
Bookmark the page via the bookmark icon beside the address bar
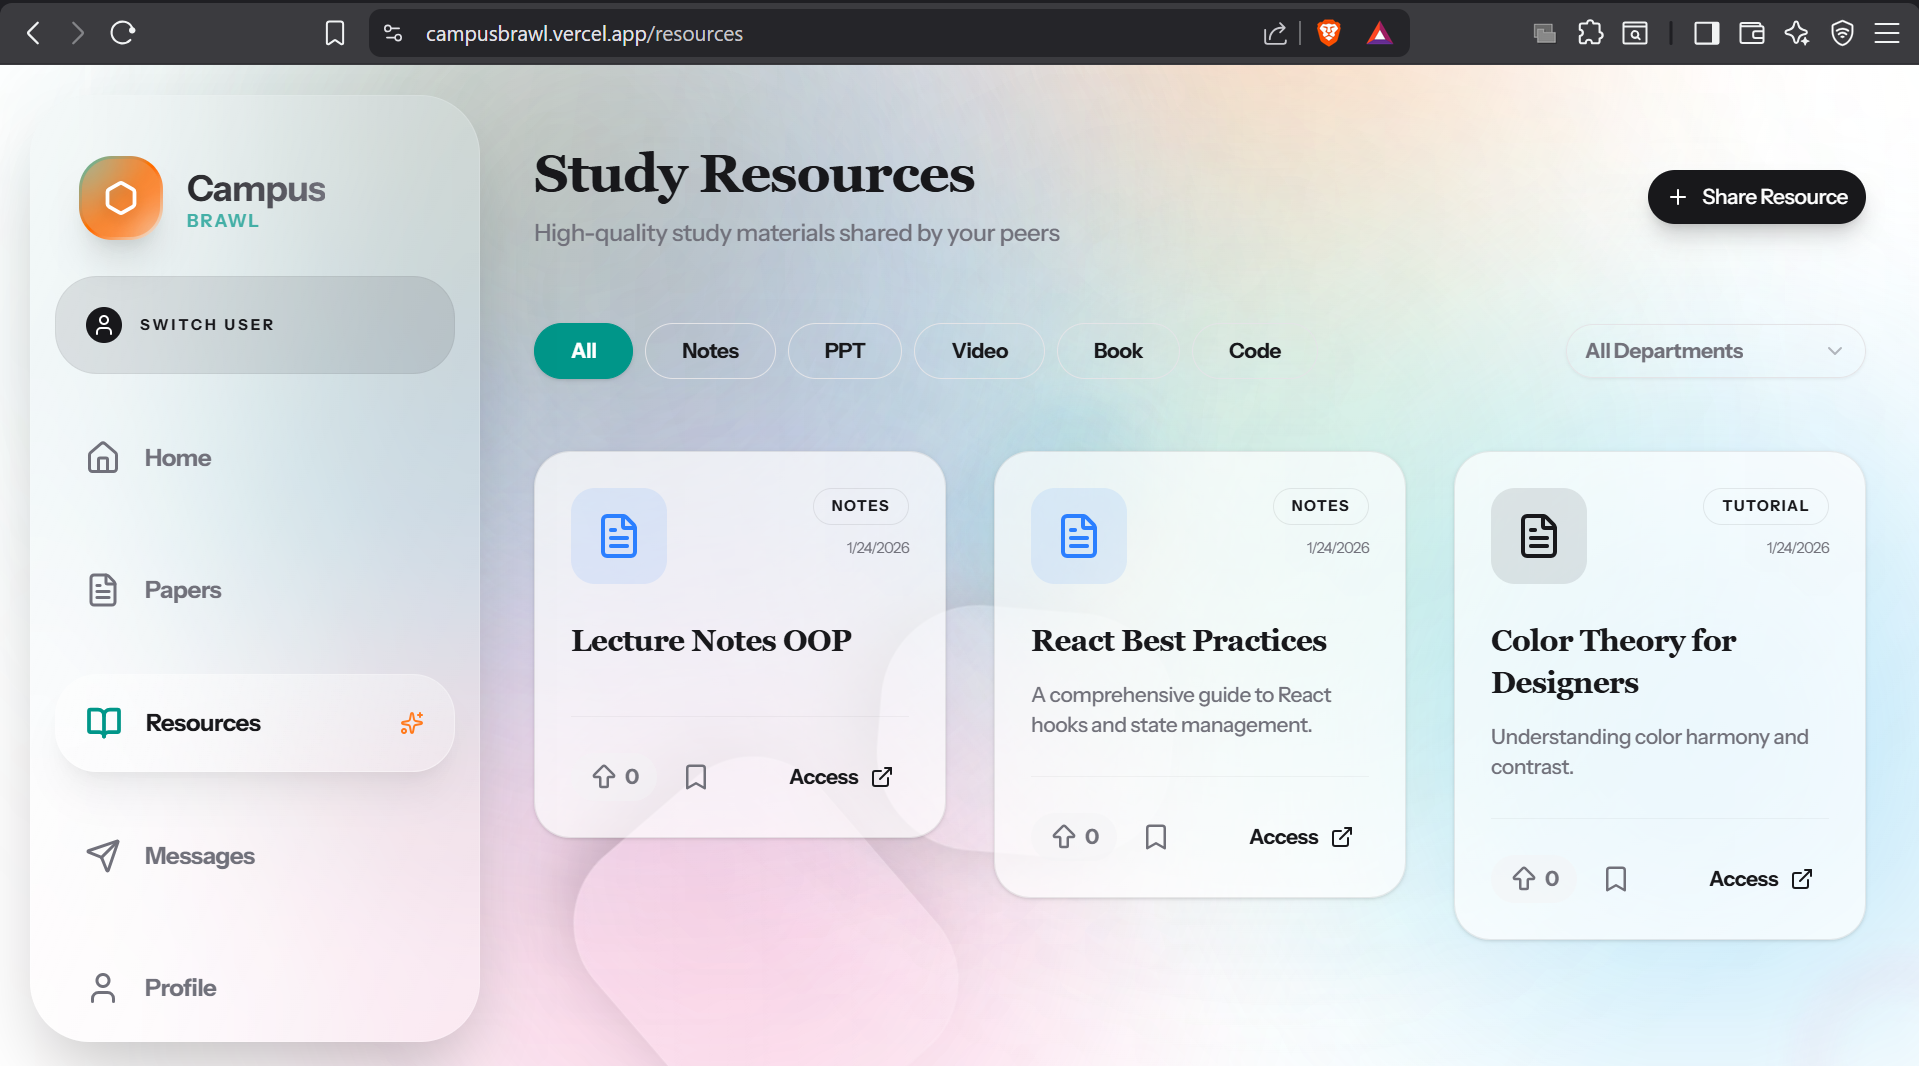pos(335,33)
